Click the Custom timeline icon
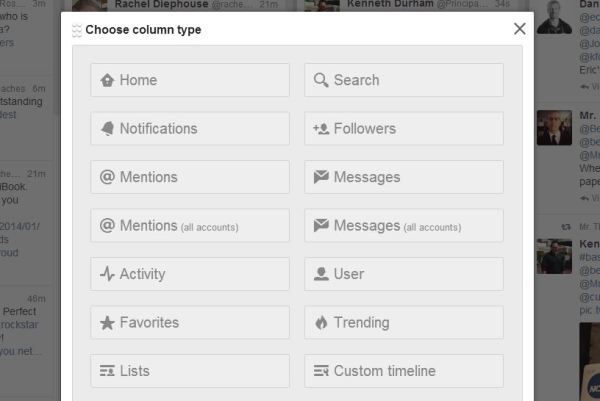This screenshot has height=401, width=600. 321,371
